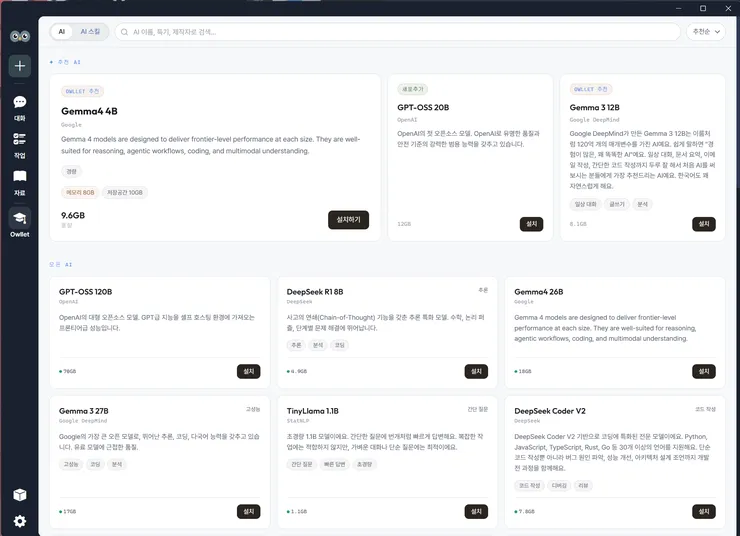The height and width of the screenshot is (536, 740).
Task: Click the GPT-OSS 120B title
Action: tap(85, 292)
